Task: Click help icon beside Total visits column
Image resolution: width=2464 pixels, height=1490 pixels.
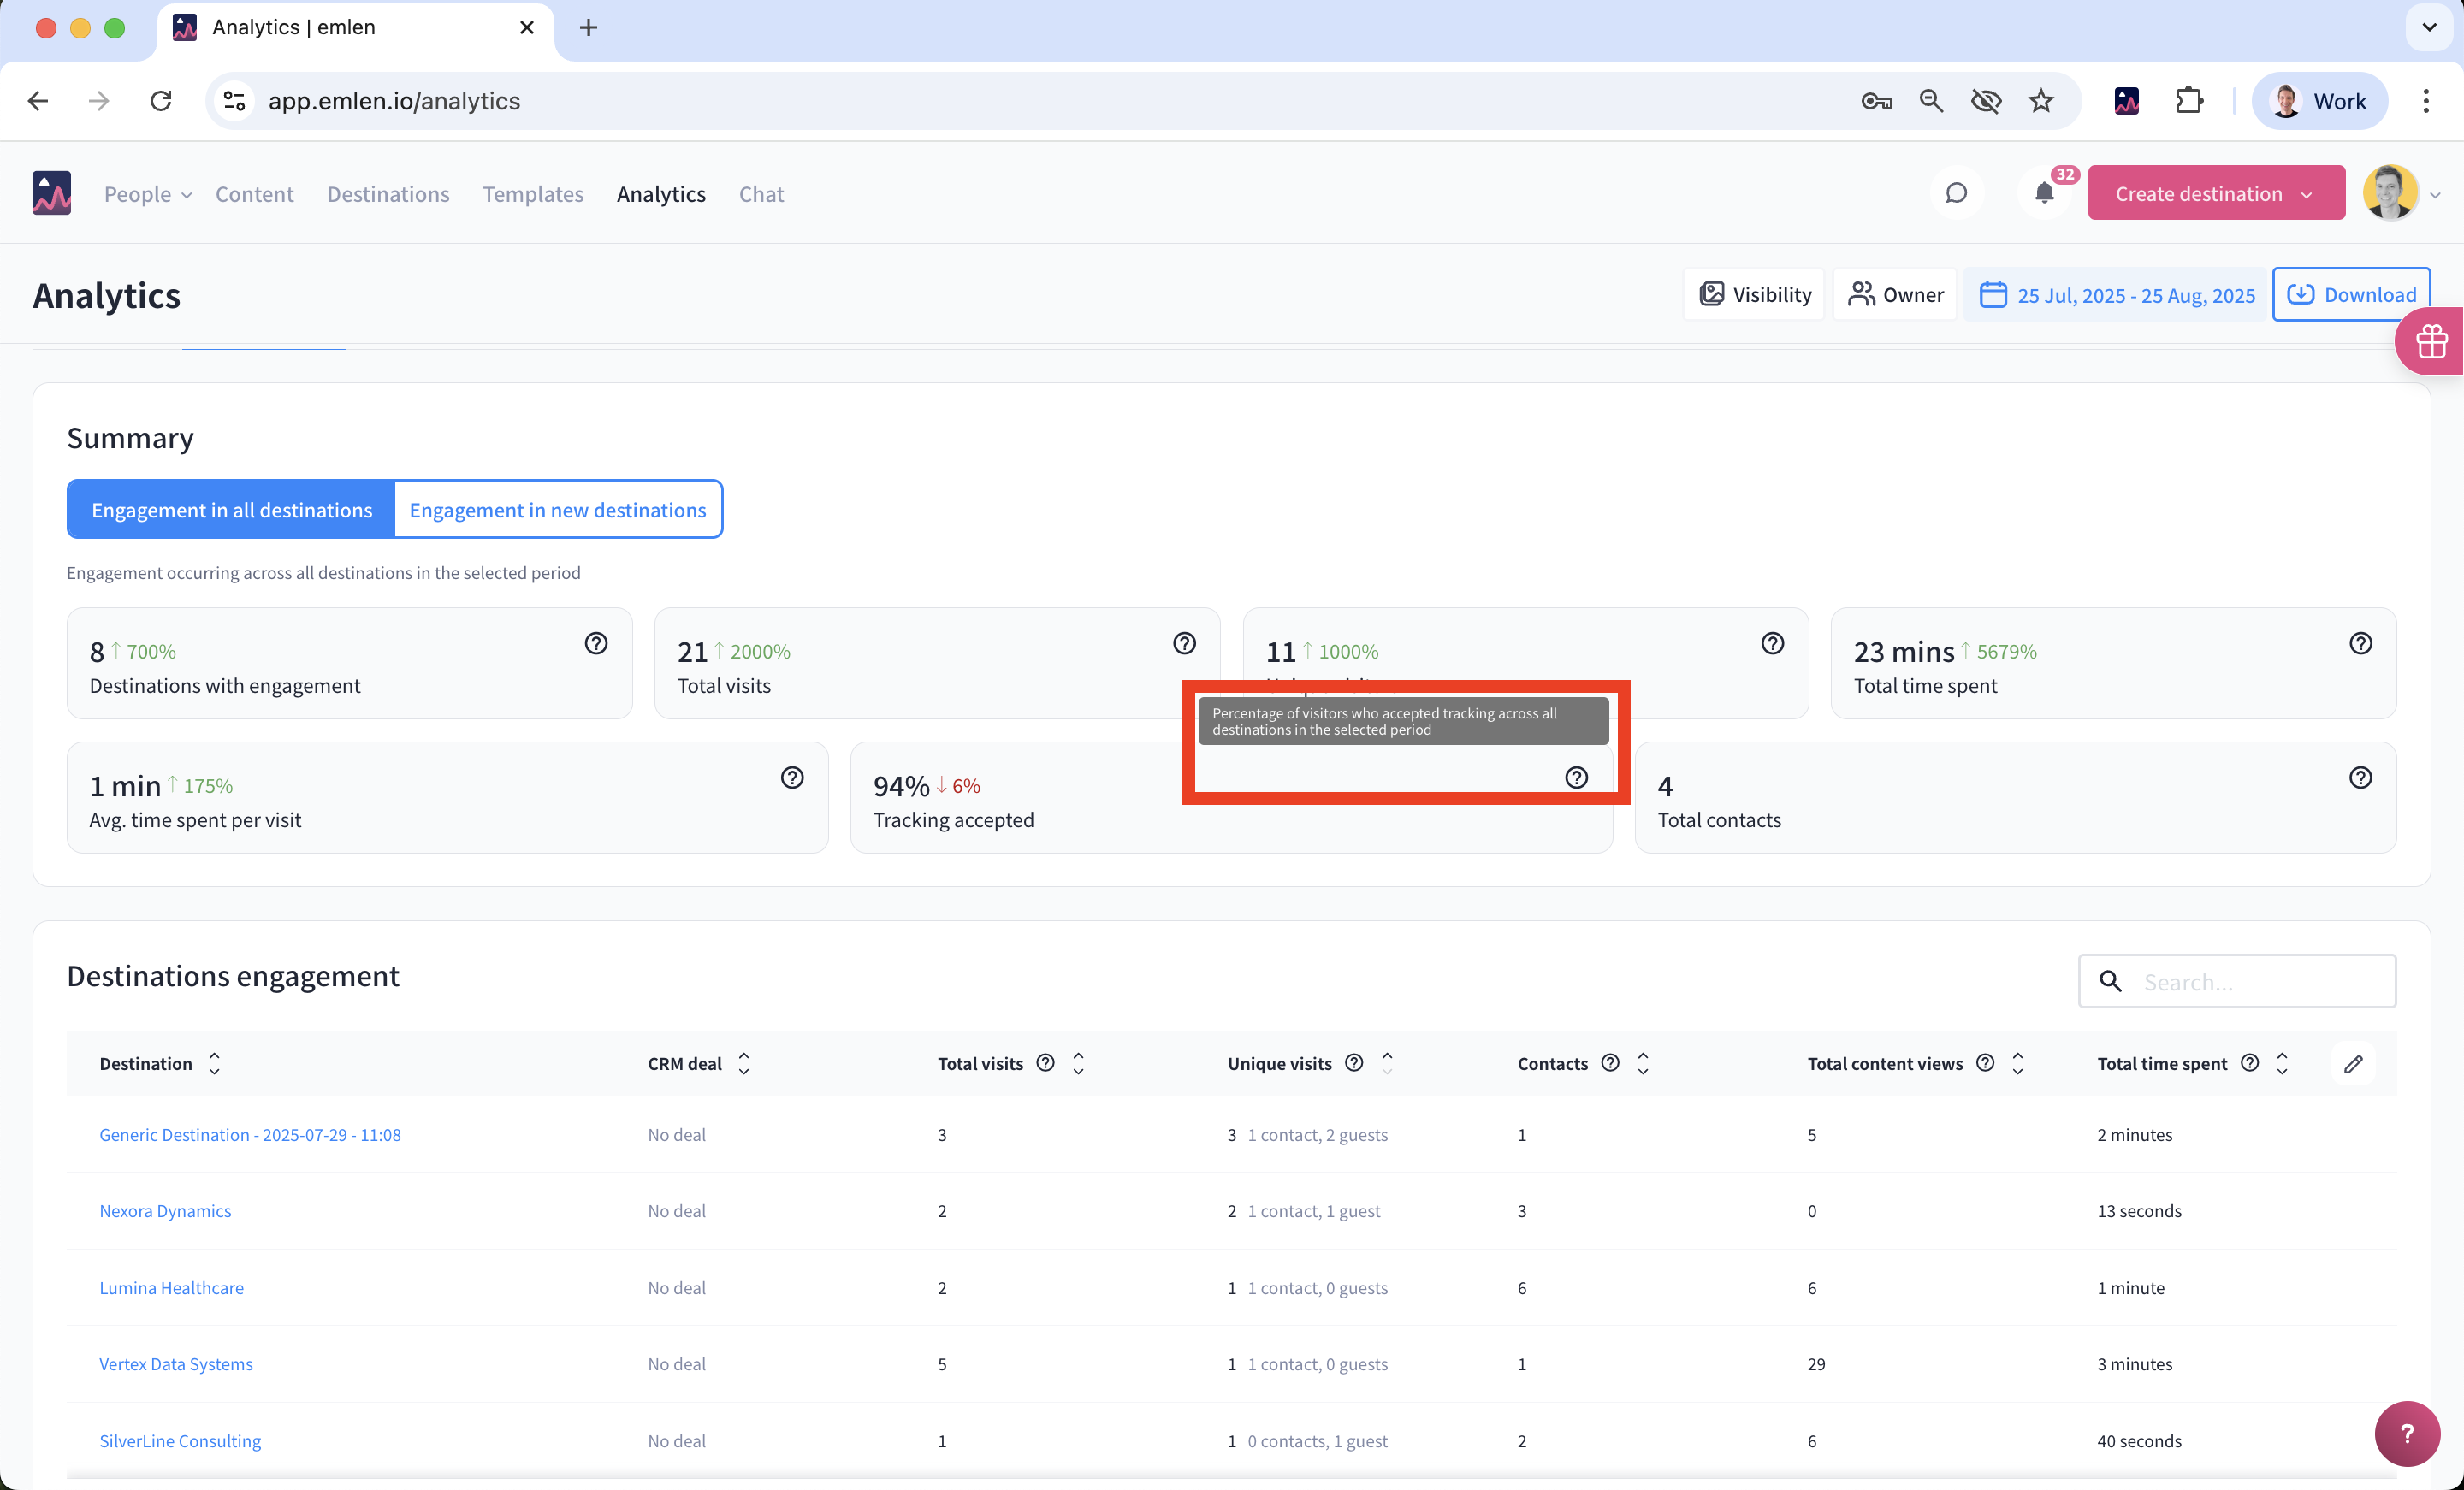Action: pyautogui.click(x=1045, y=1063)
